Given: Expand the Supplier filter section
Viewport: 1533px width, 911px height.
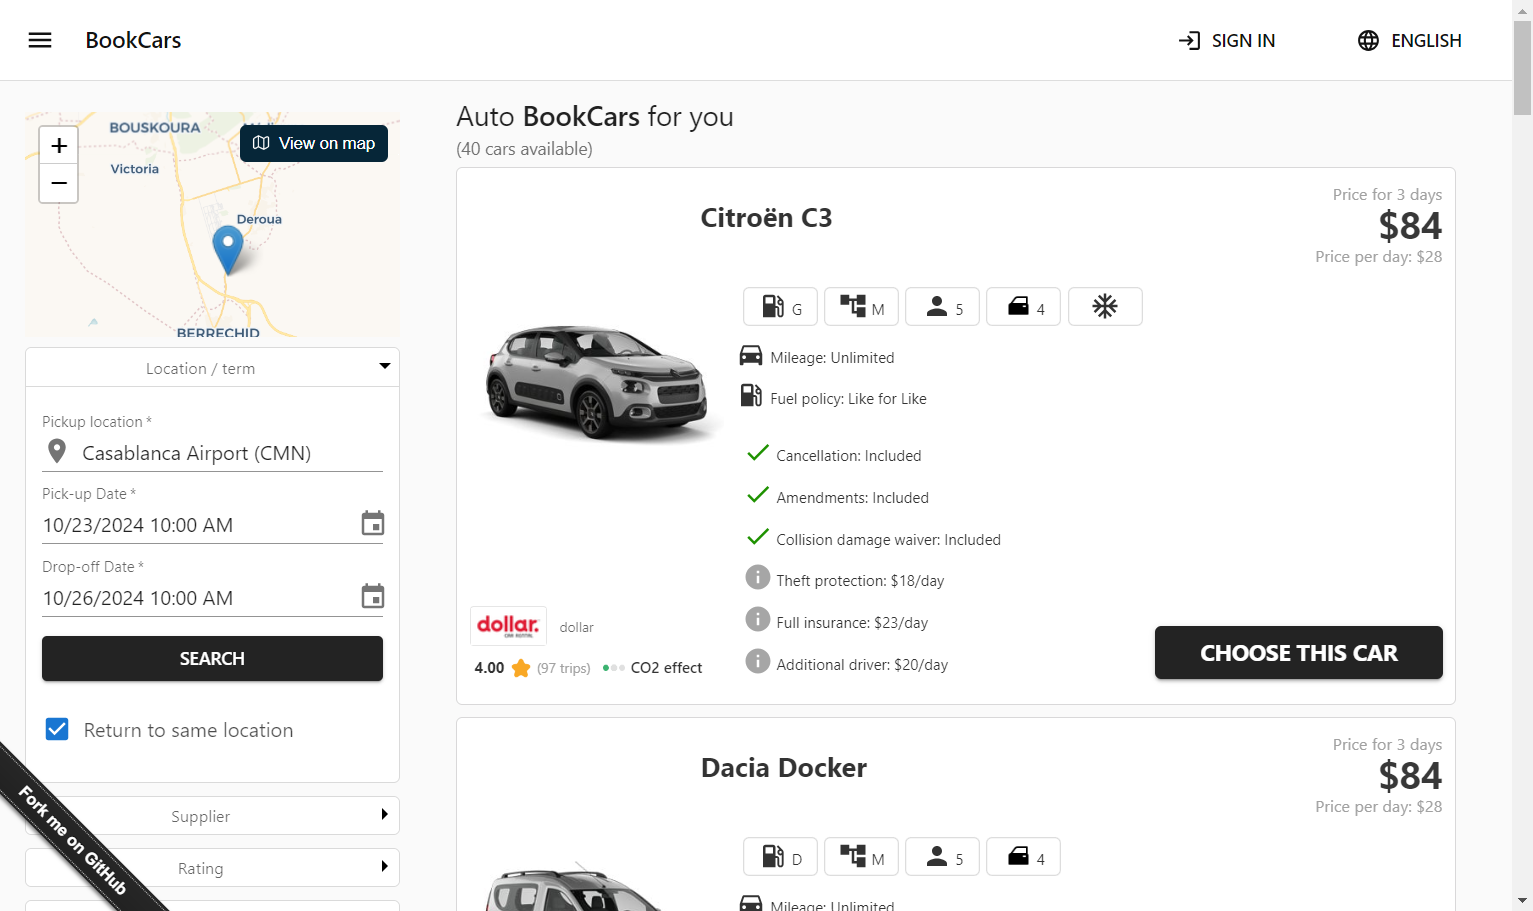Looking at the screenshot, I should point(212,815).
